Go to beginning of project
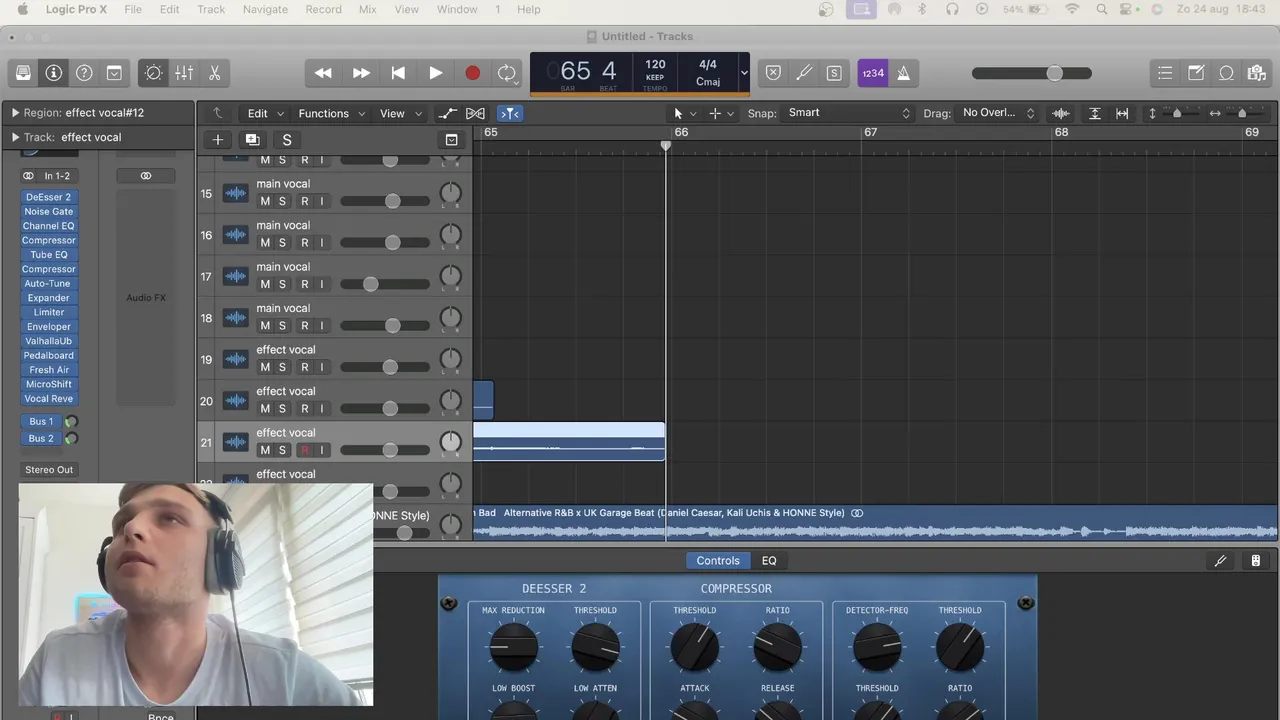The height and width of the screenshot is (720, 1280). point(398,73)
